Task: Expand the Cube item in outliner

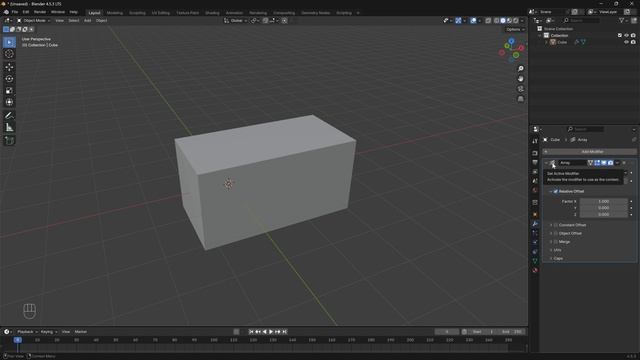Action: click(x=547, y=42)
